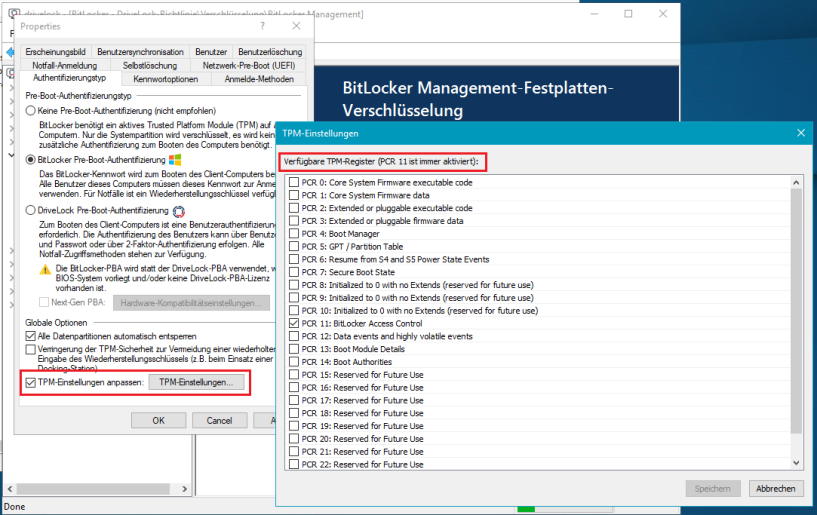
Task: Click the main window horizontal scrollbar thumb
Action: click(93, 489)
